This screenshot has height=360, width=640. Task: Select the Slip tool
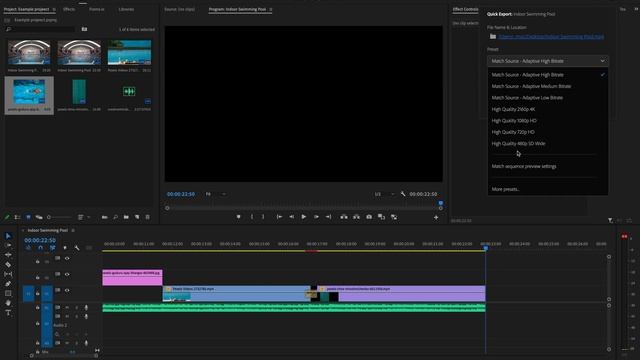[8, 274]
